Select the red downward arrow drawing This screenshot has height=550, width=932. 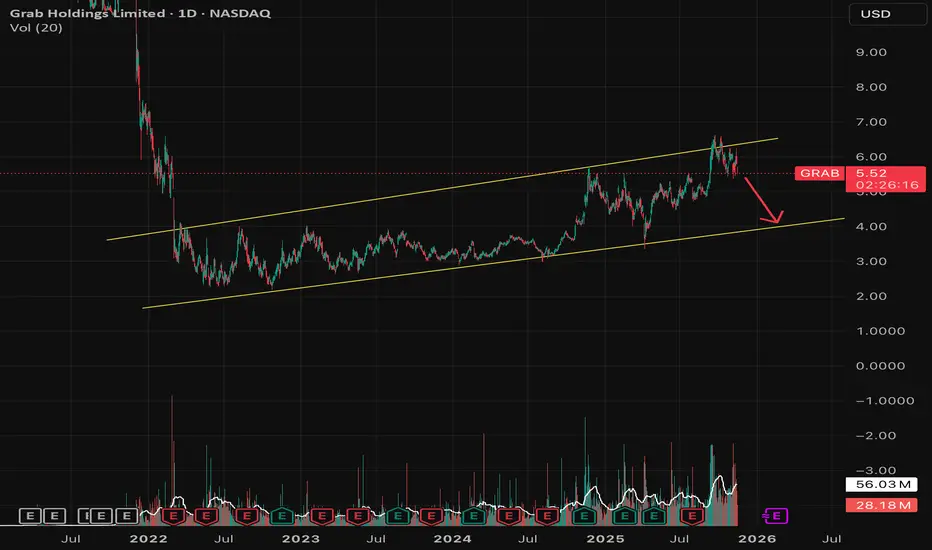point(764,200)
